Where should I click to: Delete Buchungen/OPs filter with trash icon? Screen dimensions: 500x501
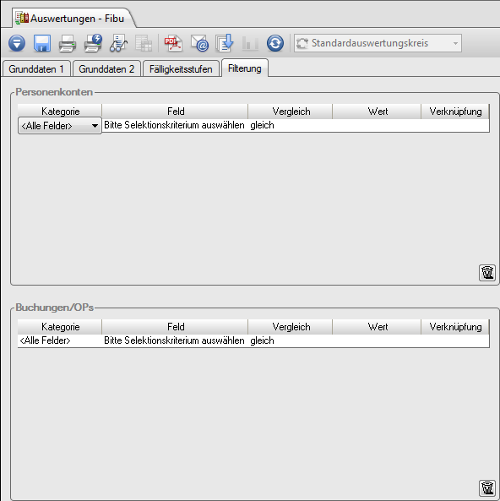pos(487,488)
